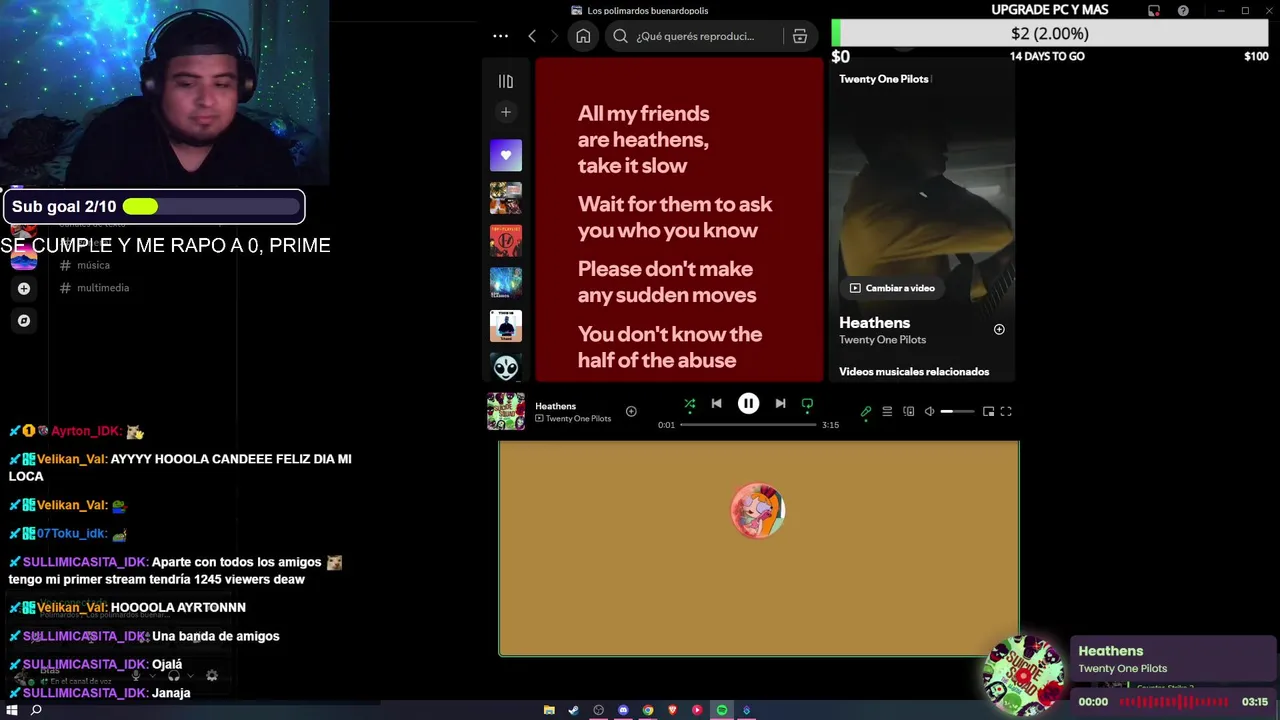The image size is (1280, 720).
Task: Open 'Videos musicales relacionados' section
Action: [914, 371]
